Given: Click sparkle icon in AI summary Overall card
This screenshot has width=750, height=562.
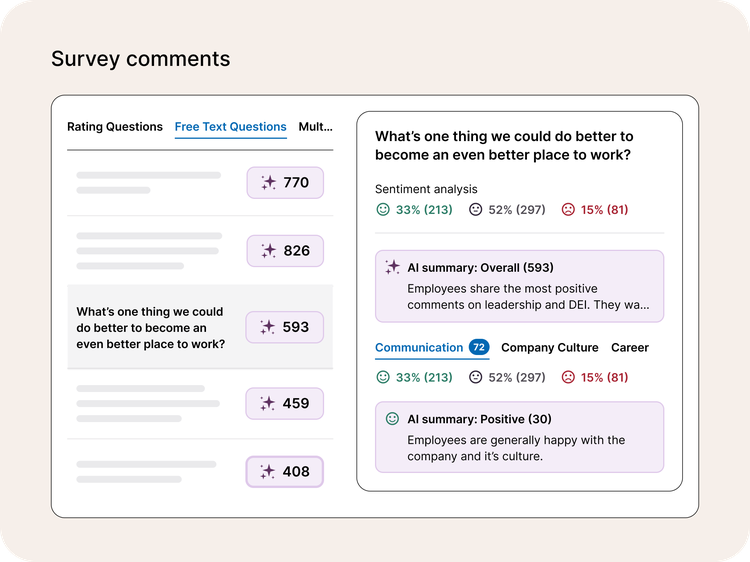Looking at the screenshot, I should point(392,267).
